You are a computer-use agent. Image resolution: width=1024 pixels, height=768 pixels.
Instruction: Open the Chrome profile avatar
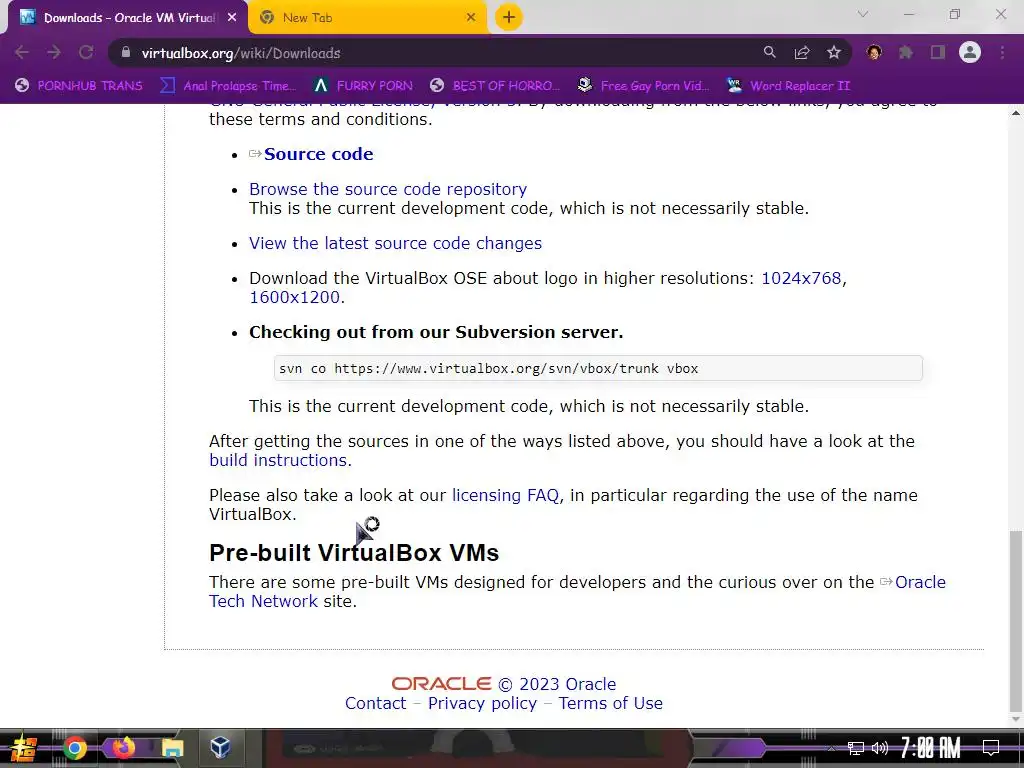tap(970, 52)
